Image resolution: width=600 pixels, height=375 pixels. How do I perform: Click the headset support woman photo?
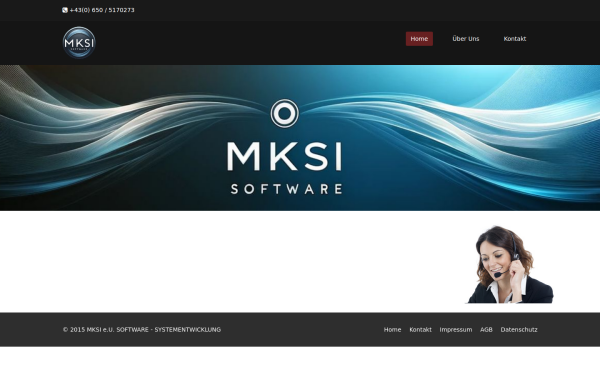pyautogui.click(x=509, y=264)
